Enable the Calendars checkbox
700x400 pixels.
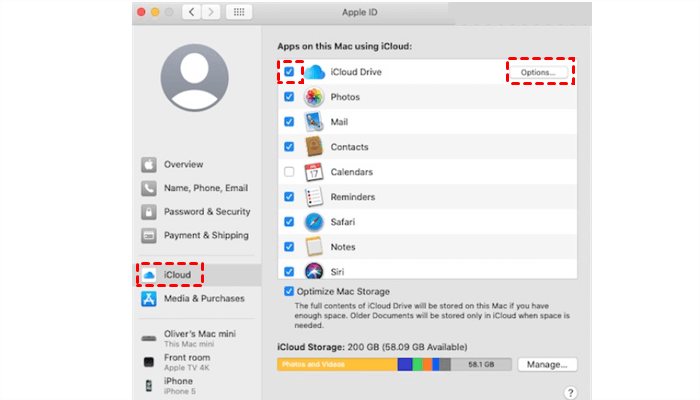point(289,172)
